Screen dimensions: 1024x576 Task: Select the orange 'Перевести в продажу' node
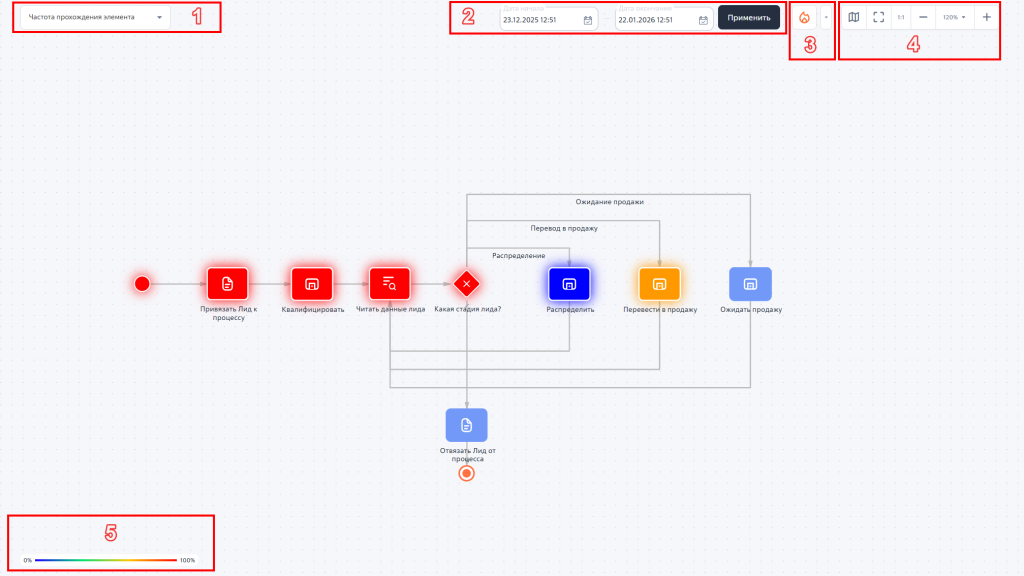click(x=659, y=284)
